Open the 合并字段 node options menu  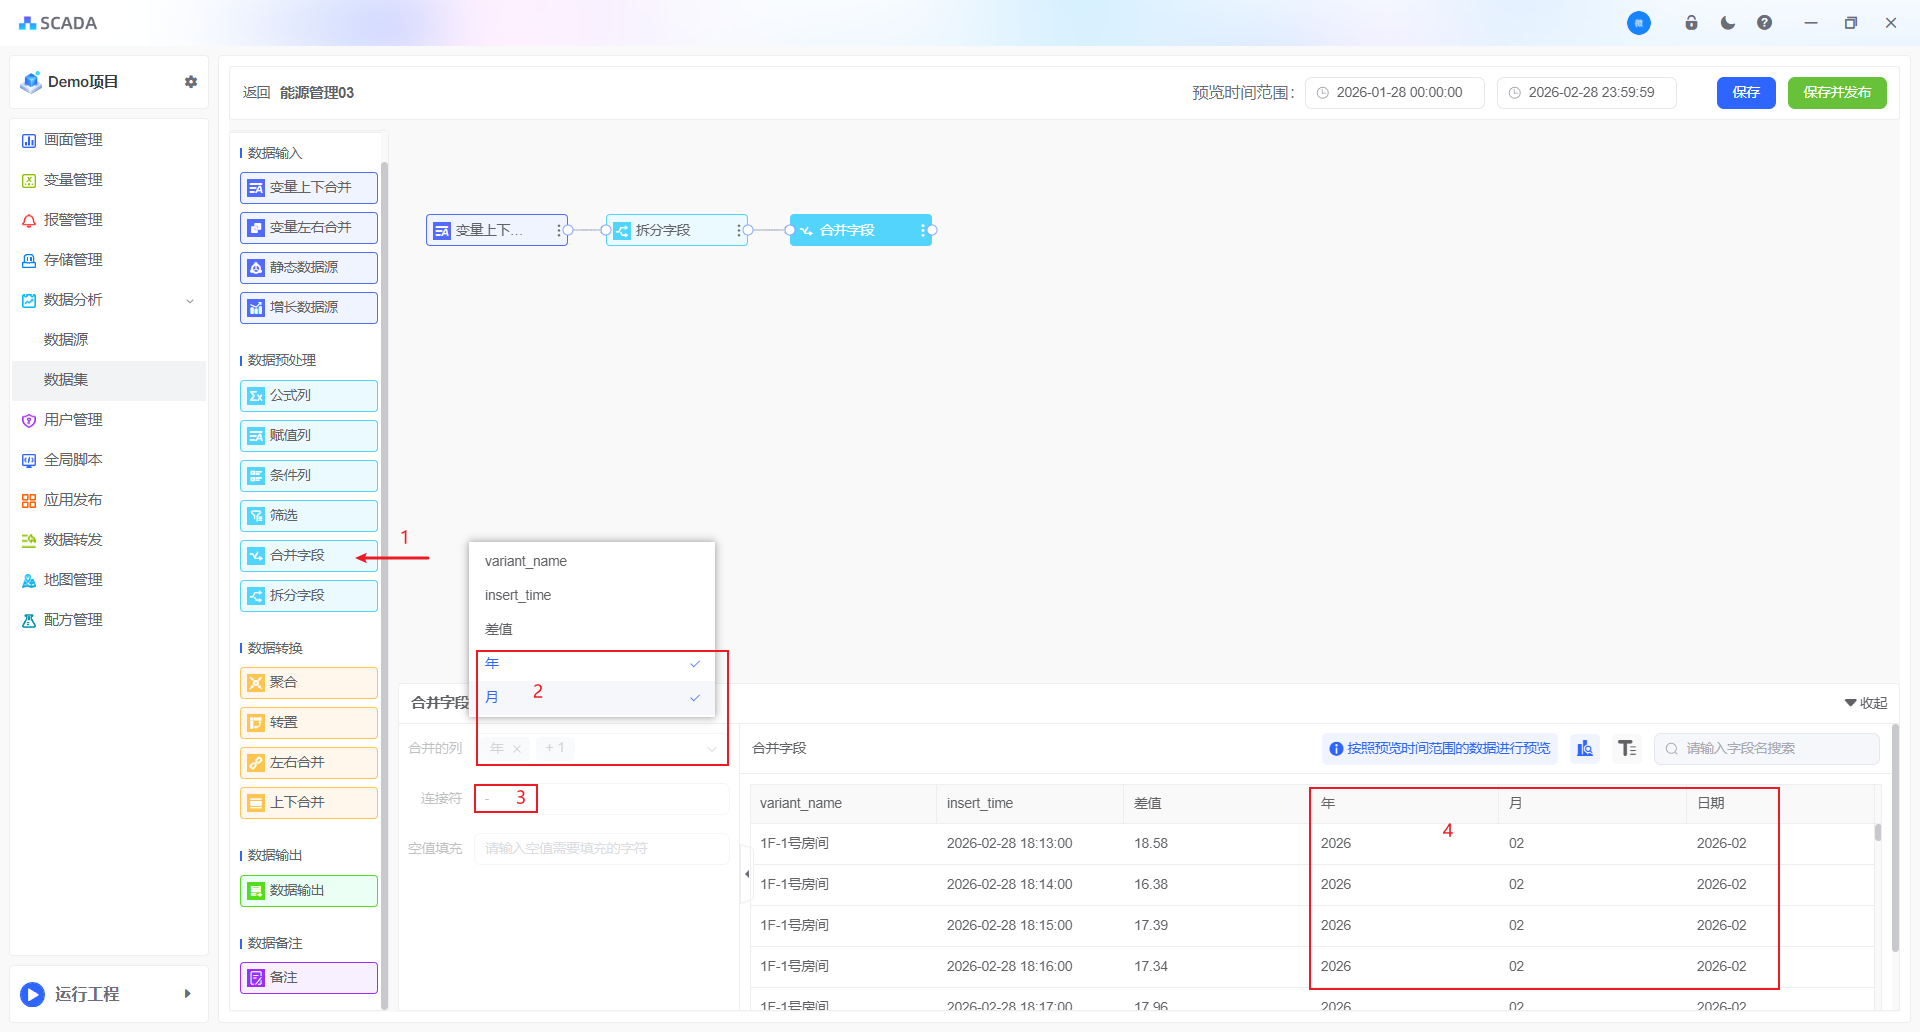[x=922, y=230]
